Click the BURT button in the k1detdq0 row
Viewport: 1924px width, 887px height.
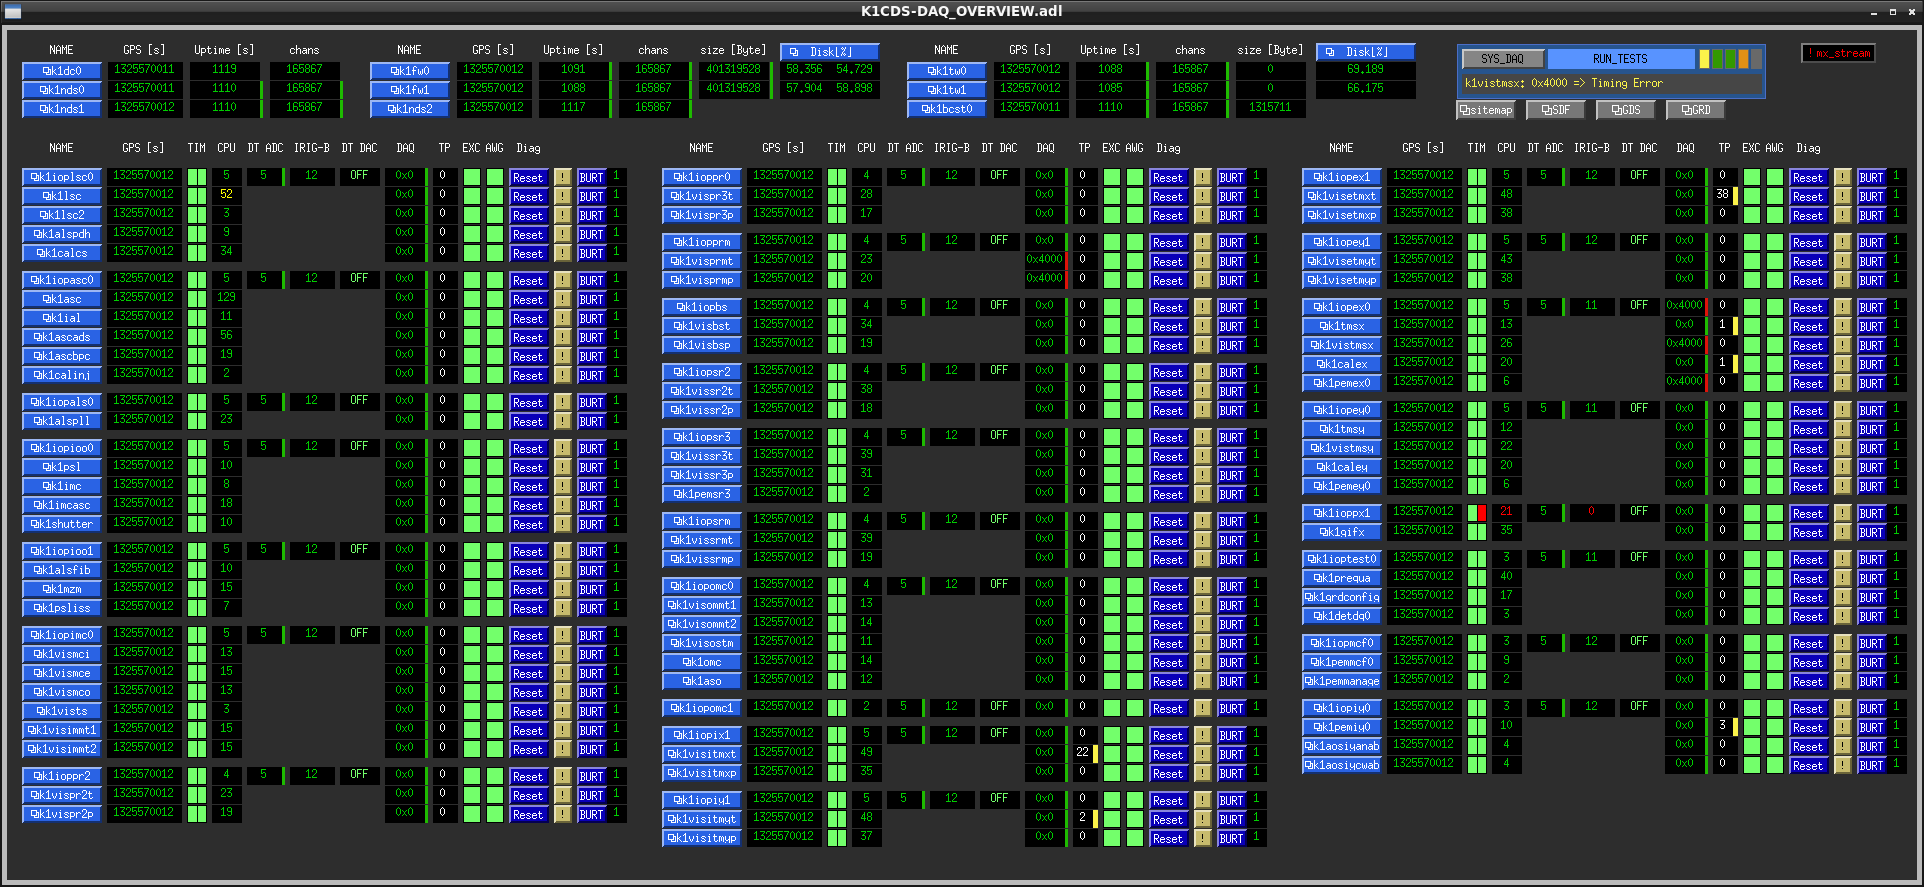tap(1872, 617)
